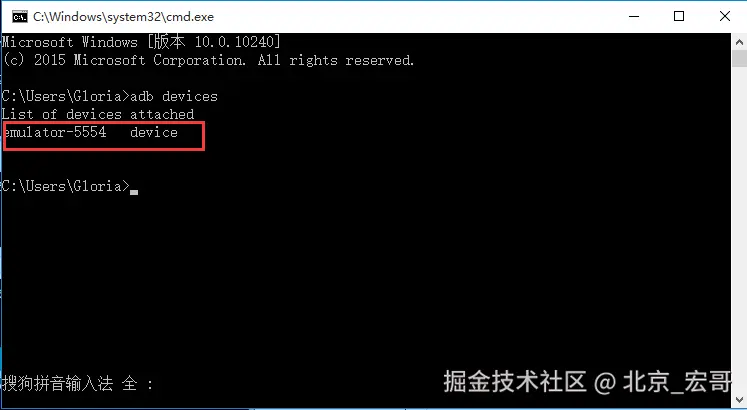Click the 'List of devices attached' line
Image resolution: width=747 pixels, height=410 pixels.
[x=98, y=114]
